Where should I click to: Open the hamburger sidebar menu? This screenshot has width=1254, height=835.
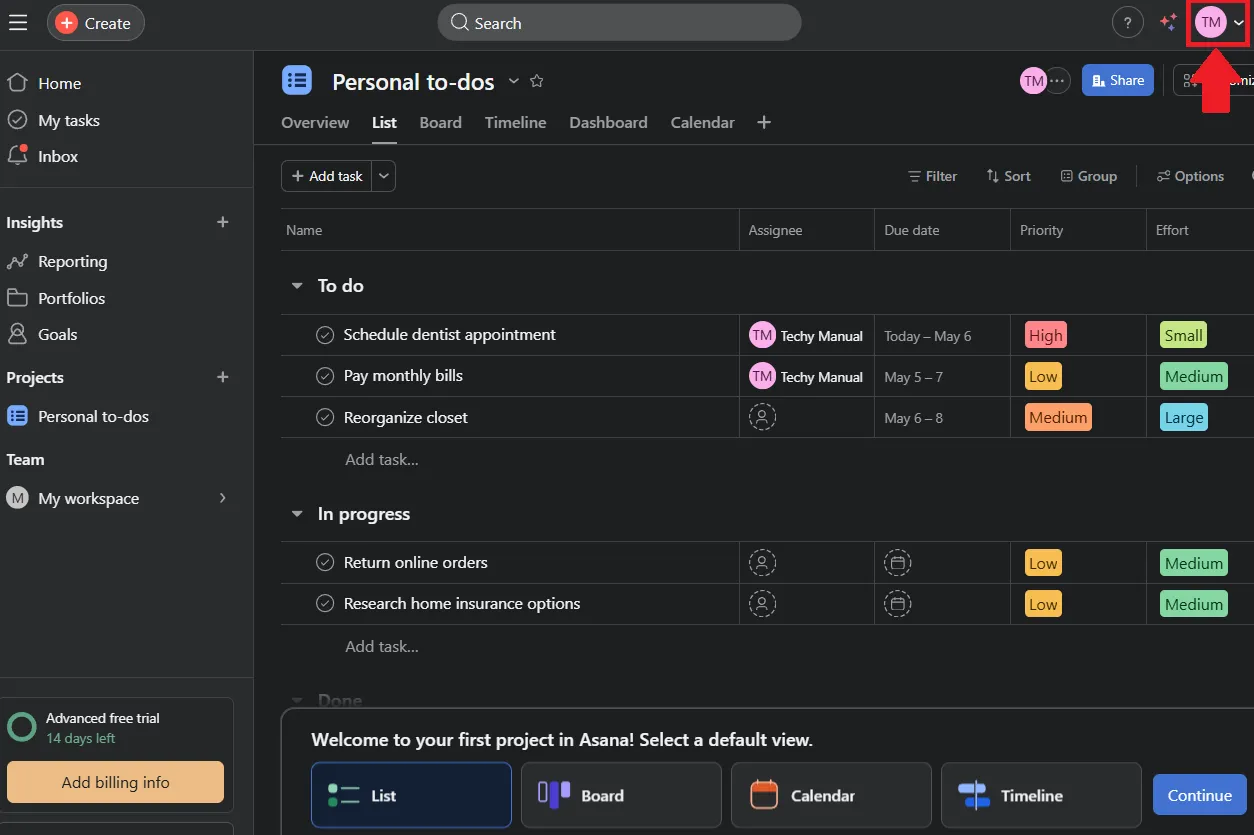click(x=18, y=22)
